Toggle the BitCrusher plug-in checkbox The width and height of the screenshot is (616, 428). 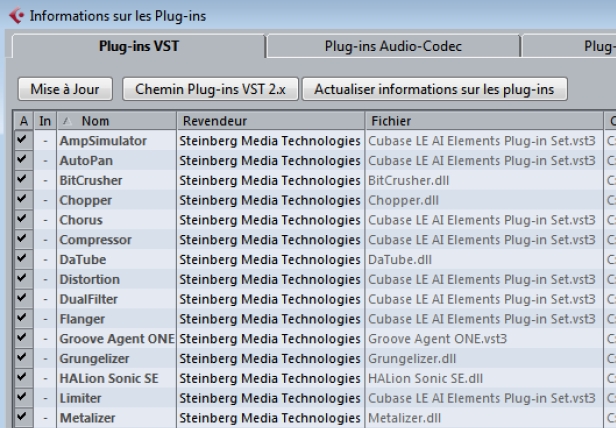pos(22,180)
